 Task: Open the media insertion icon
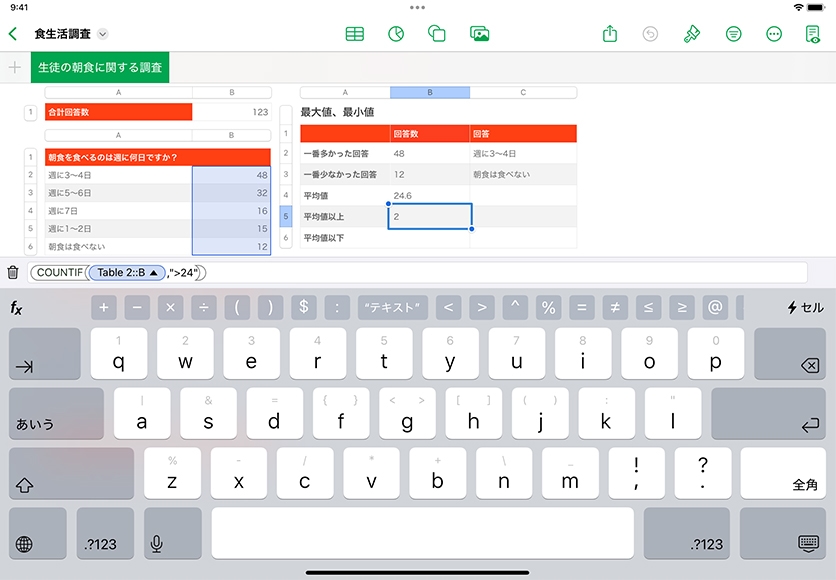[x=479, y=33]
